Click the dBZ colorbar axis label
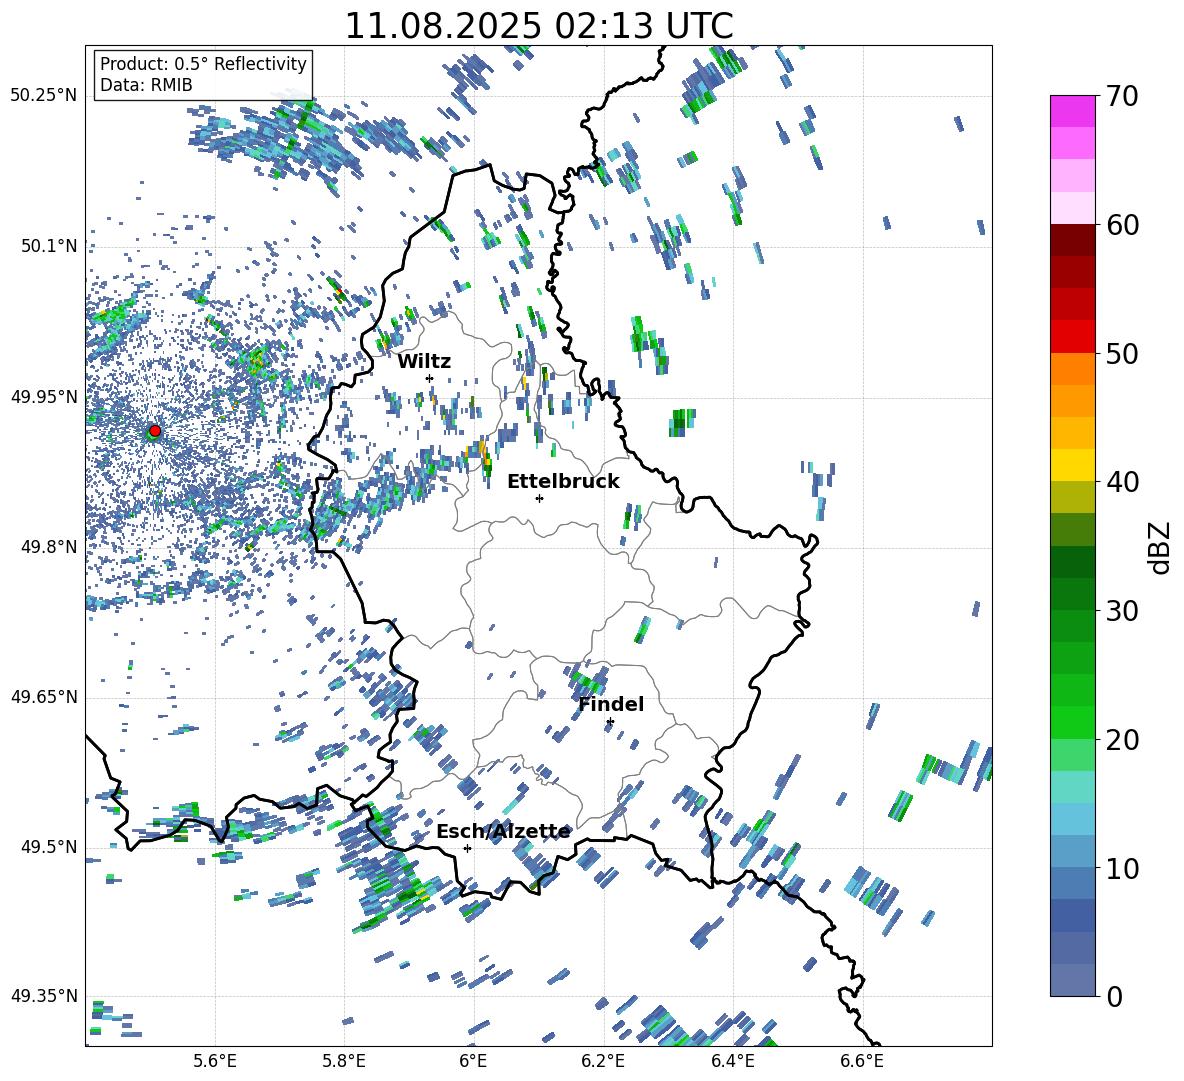 (1159, 547)
